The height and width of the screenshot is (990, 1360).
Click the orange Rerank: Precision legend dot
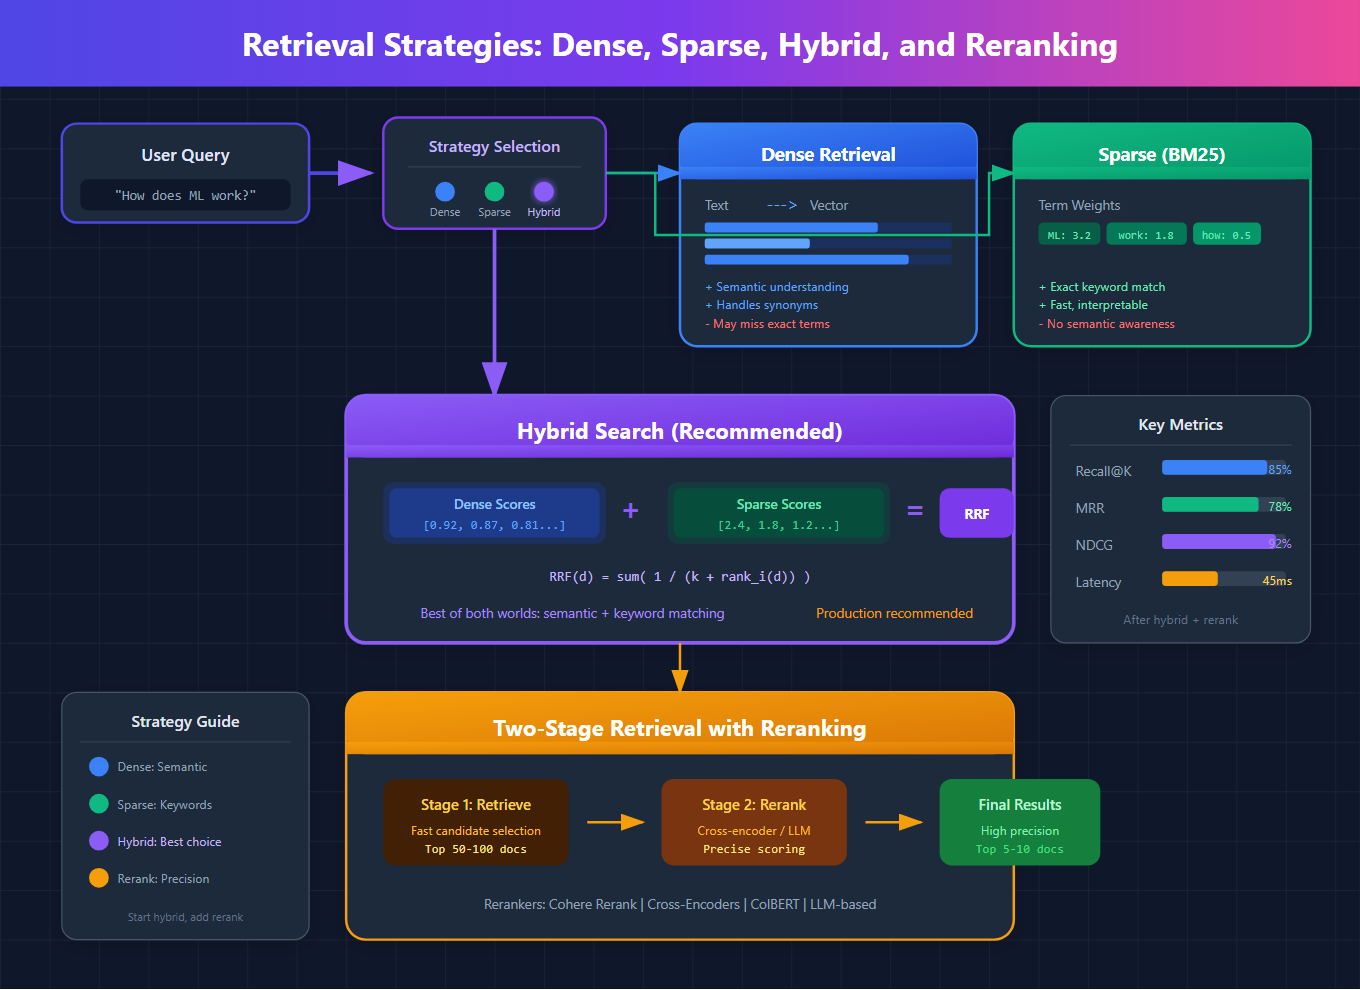point(99,878)
